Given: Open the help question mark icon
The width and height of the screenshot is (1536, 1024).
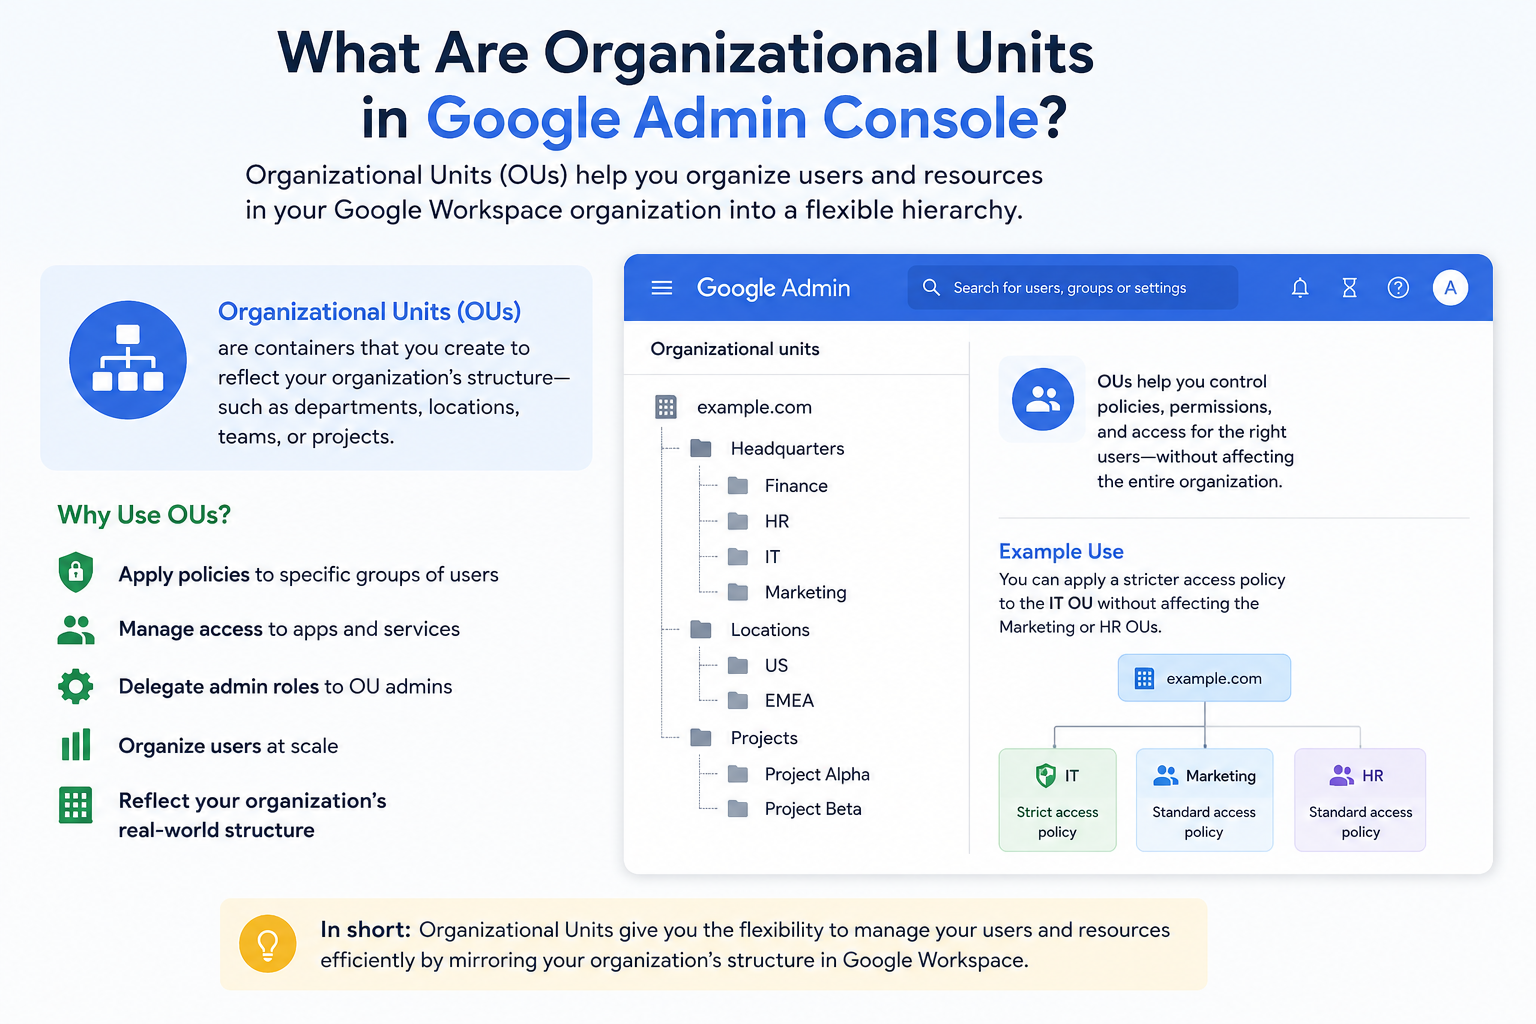Looking at the screenshot, I should coord(1398,288).
